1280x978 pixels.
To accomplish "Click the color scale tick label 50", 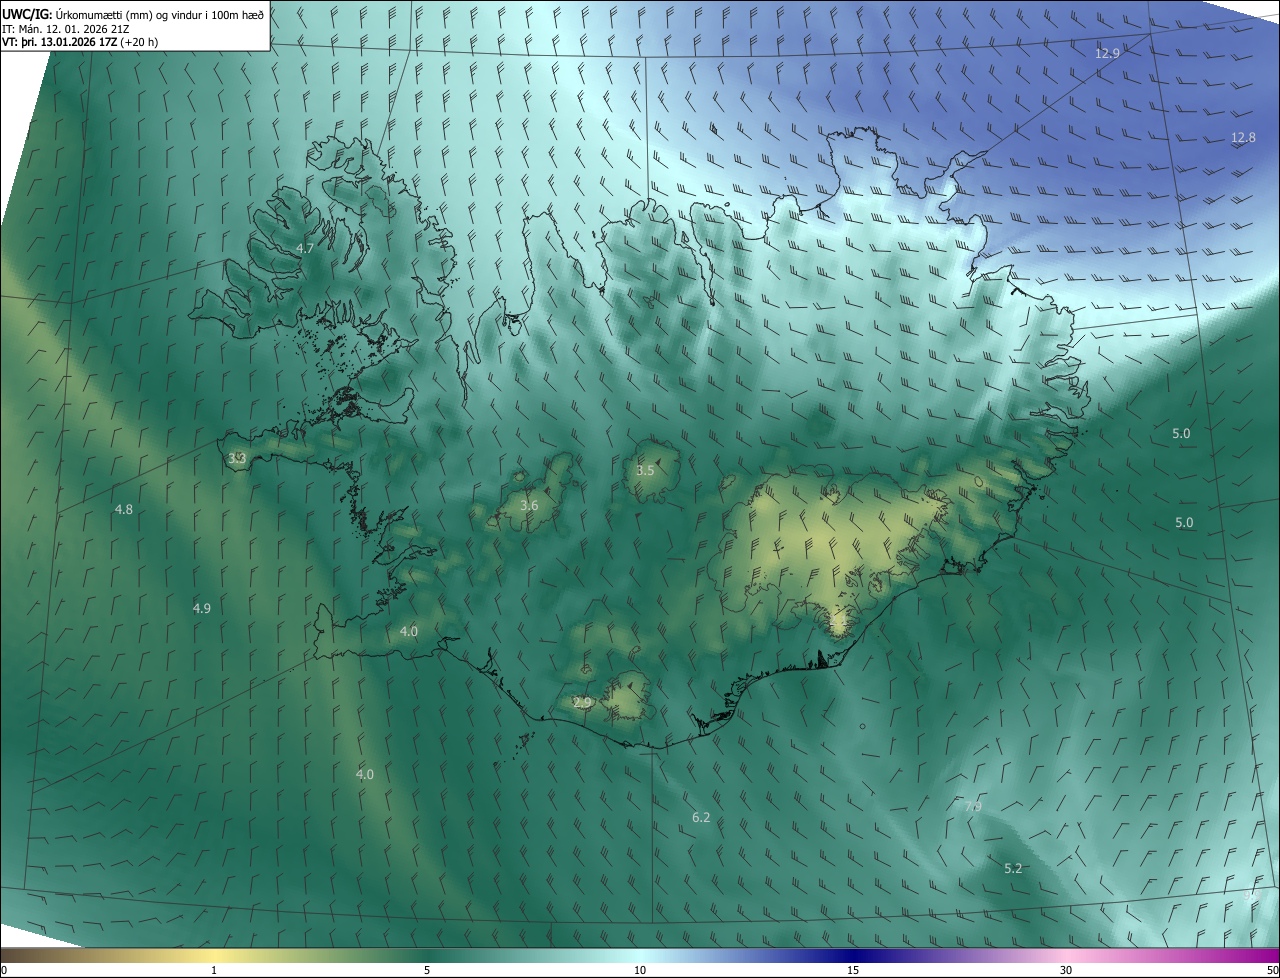I will (x=1272, y=970).
